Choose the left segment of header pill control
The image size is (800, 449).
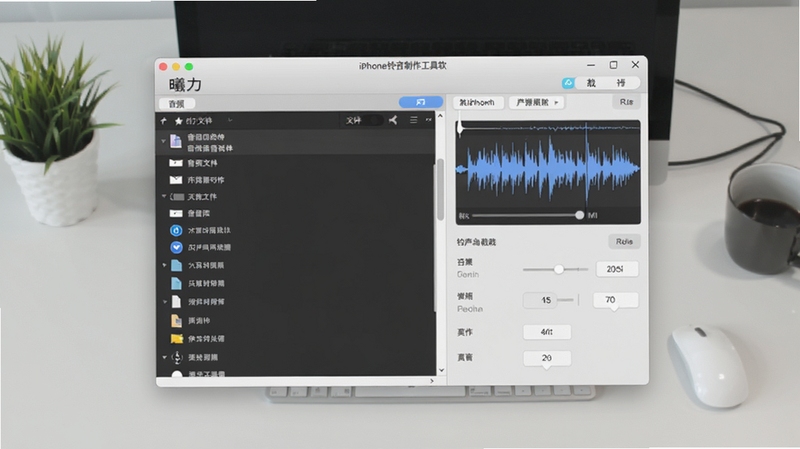point(591,83)
